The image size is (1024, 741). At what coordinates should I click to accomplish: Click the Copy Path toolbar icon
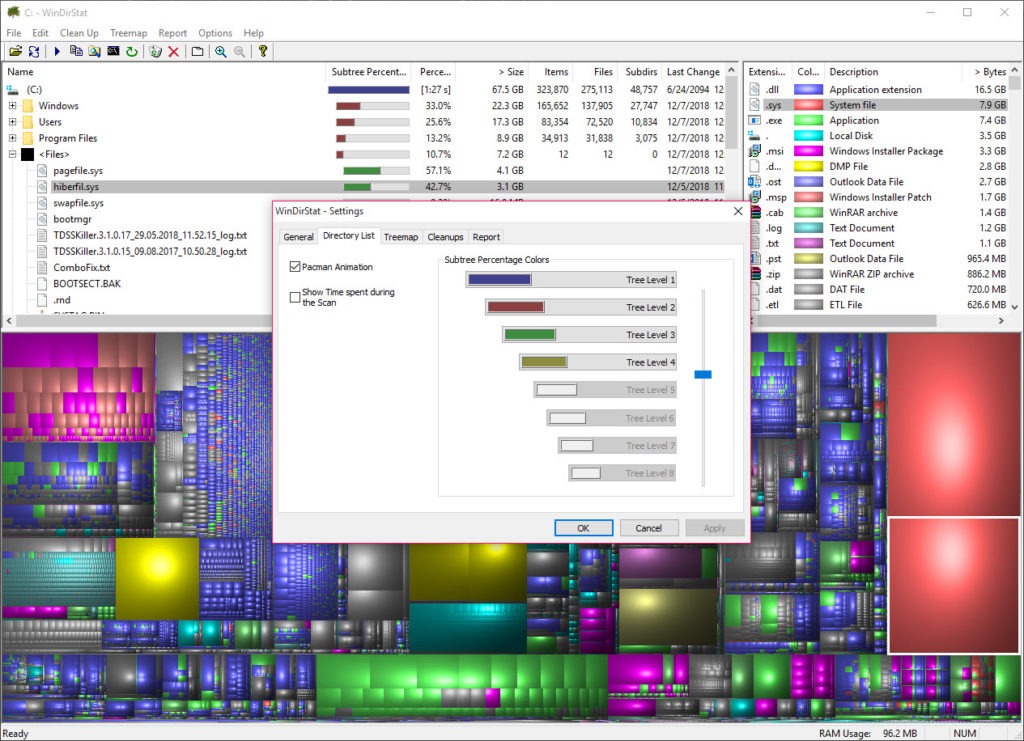(76, 51)
